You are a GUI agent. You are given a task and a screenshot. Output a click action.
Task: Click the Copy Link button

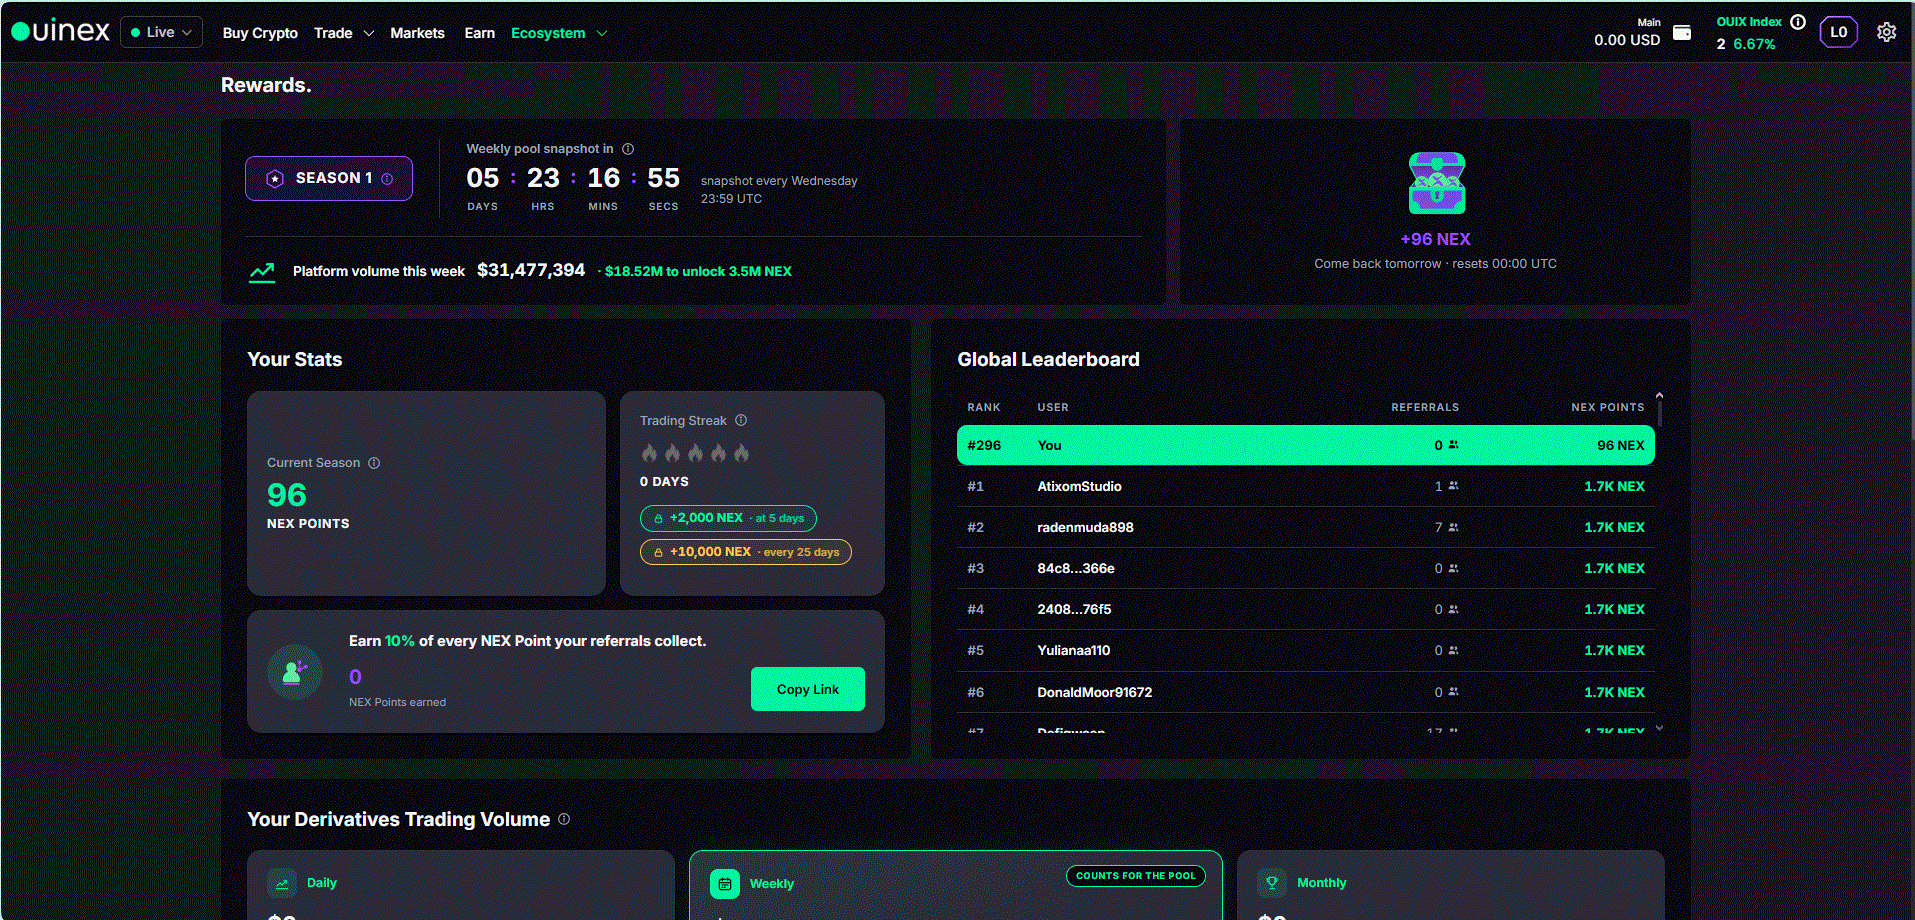pos(808,689)
